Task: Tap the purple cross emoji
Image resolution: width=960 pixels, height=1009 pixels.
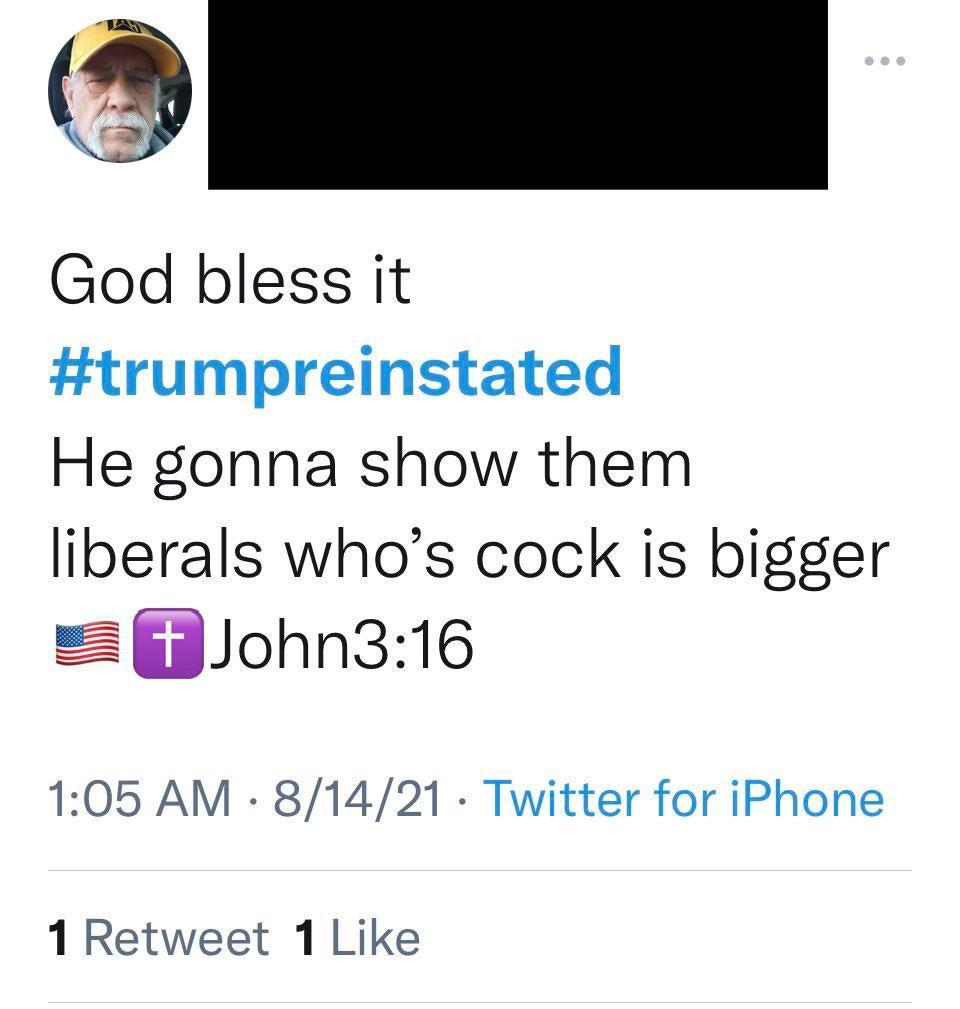Action: point(167,644)
